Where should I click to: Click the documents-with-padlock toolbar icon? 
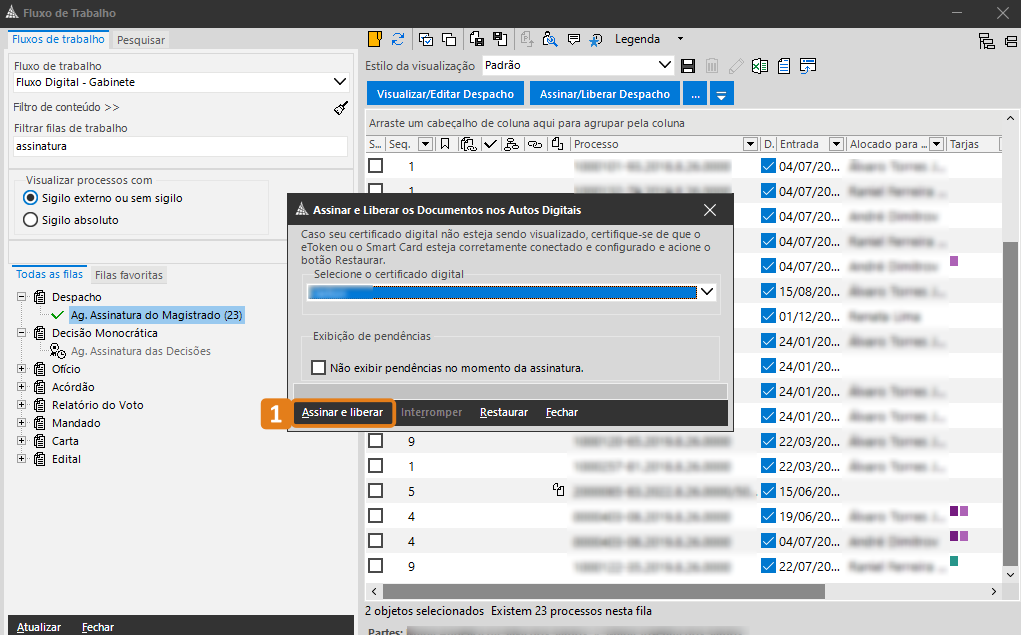477,39
